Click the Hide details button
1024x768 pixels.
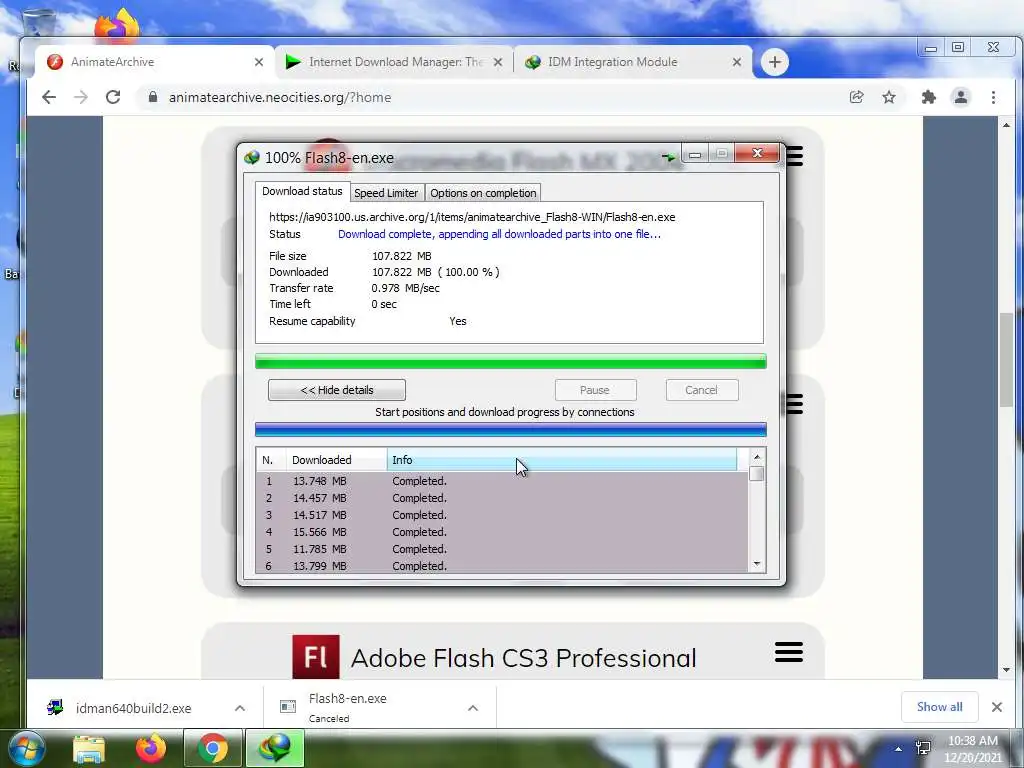click(336, 390)
